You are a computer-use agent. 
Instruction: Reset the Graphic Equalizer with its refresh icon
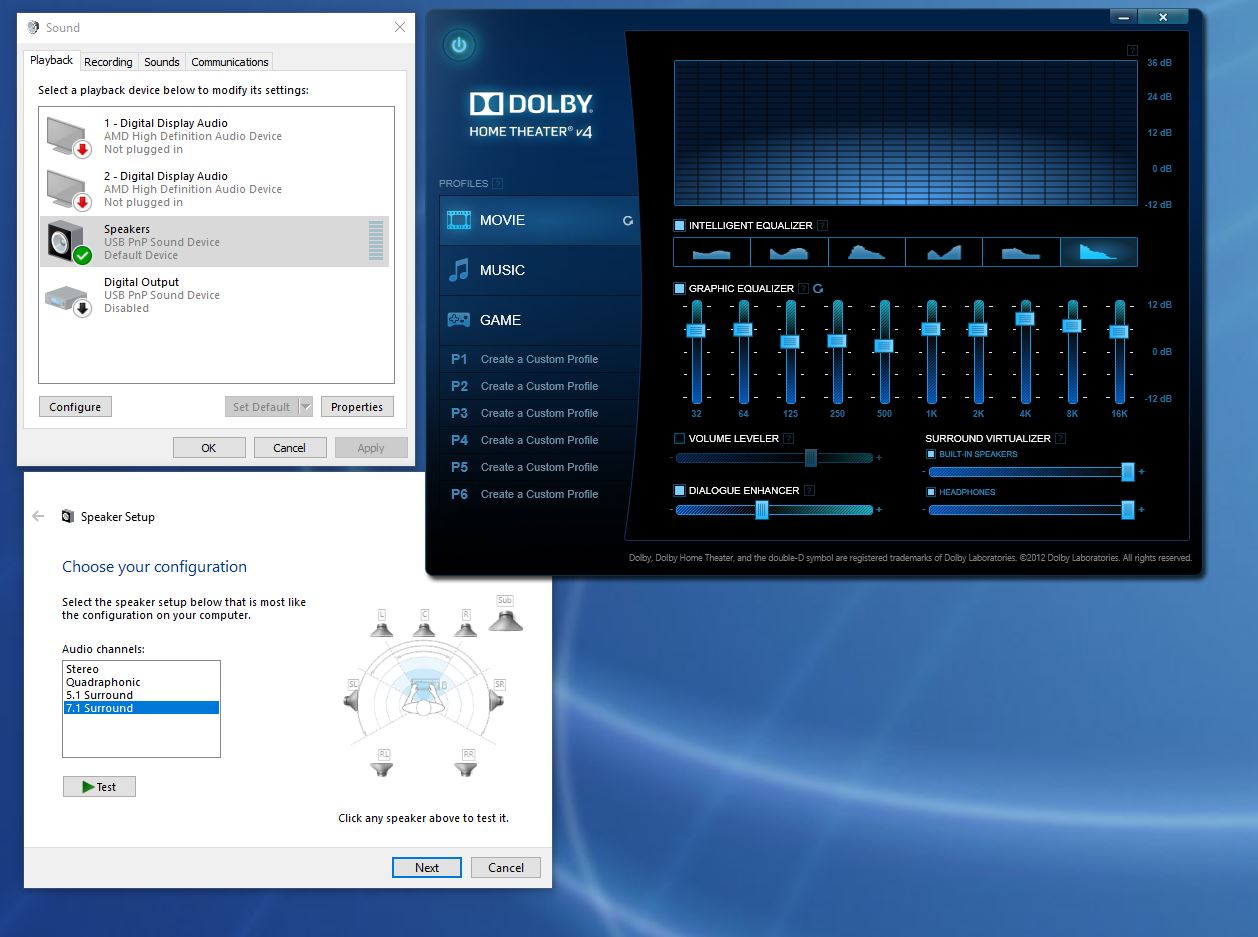click(818, 288)
